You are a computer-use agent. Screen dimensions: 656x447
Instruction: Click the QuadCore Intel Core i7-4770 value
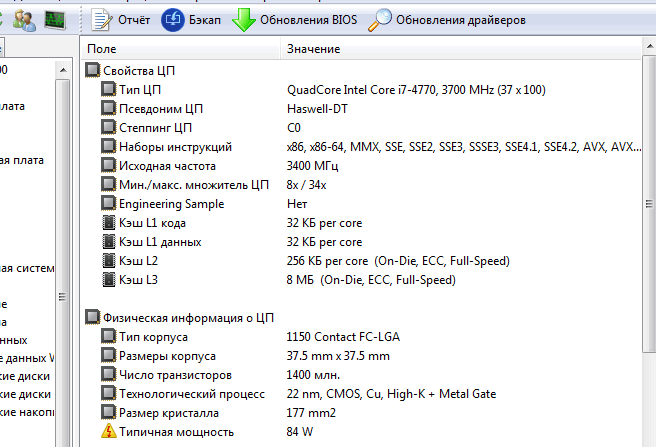pos(416,90)
